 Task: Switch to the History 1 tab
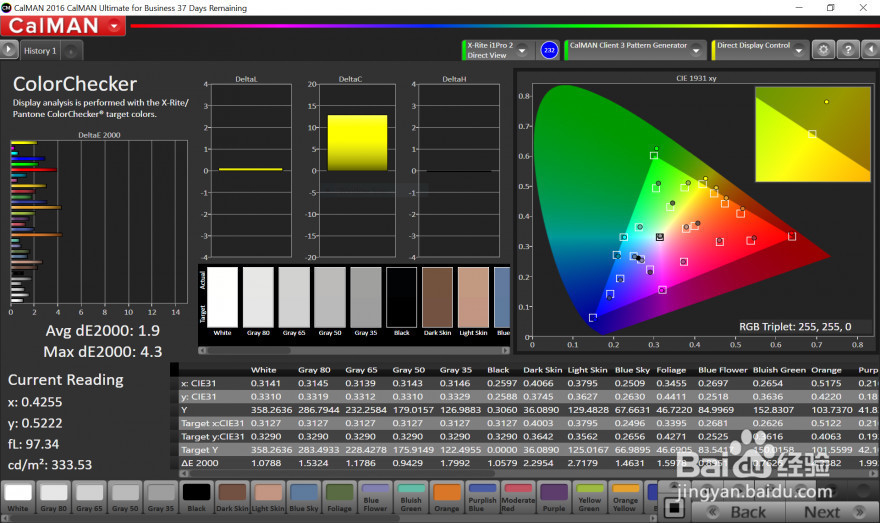[x=40, y=51]
